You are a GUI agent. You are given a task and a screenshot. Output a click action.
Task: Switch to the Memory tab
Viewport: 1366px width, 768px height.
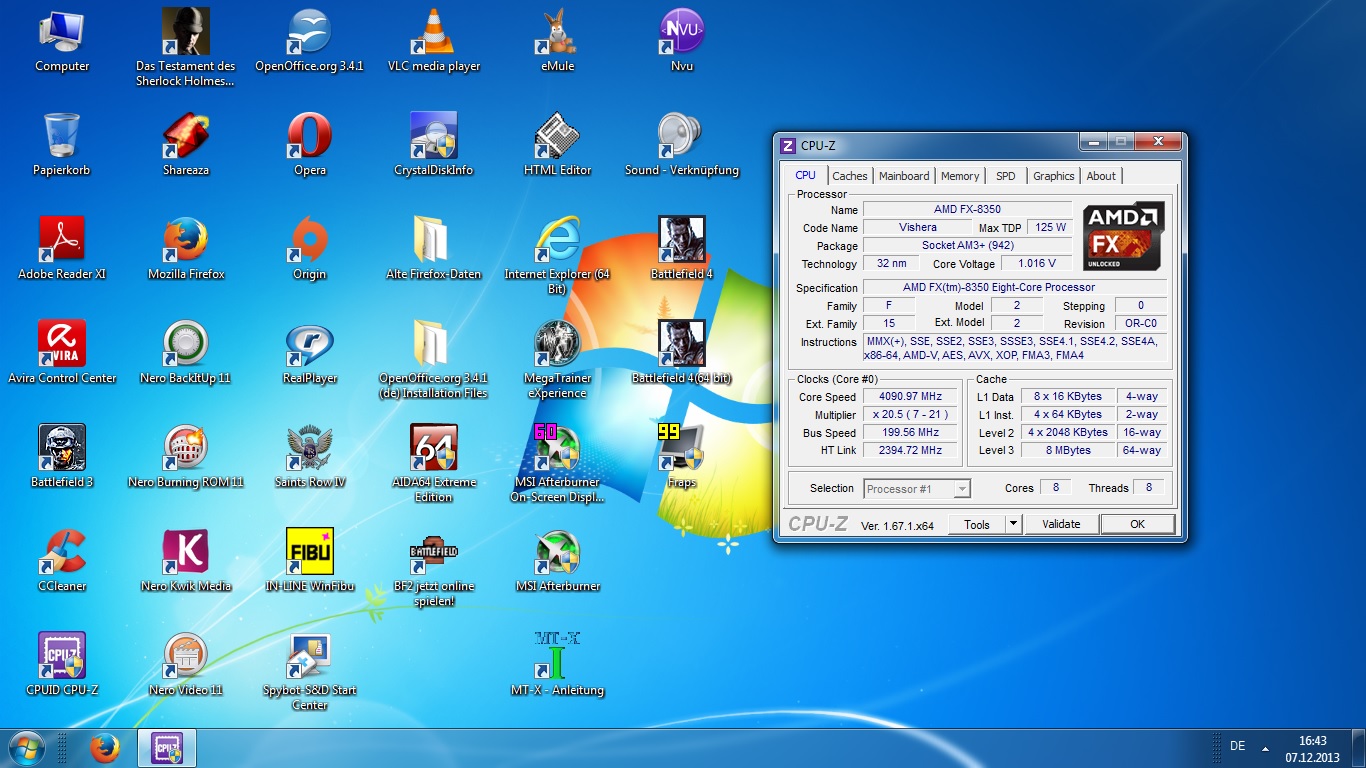coord(960,176)
